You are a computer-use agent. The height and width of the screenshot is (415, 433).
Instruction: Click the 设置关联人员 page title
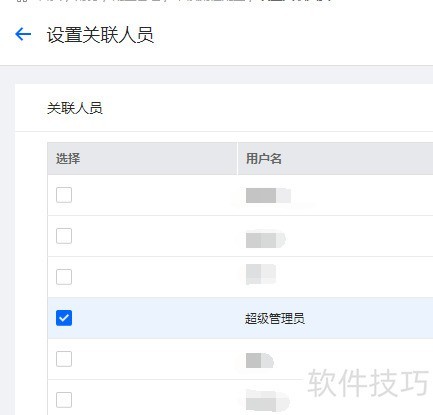[100, 35]
